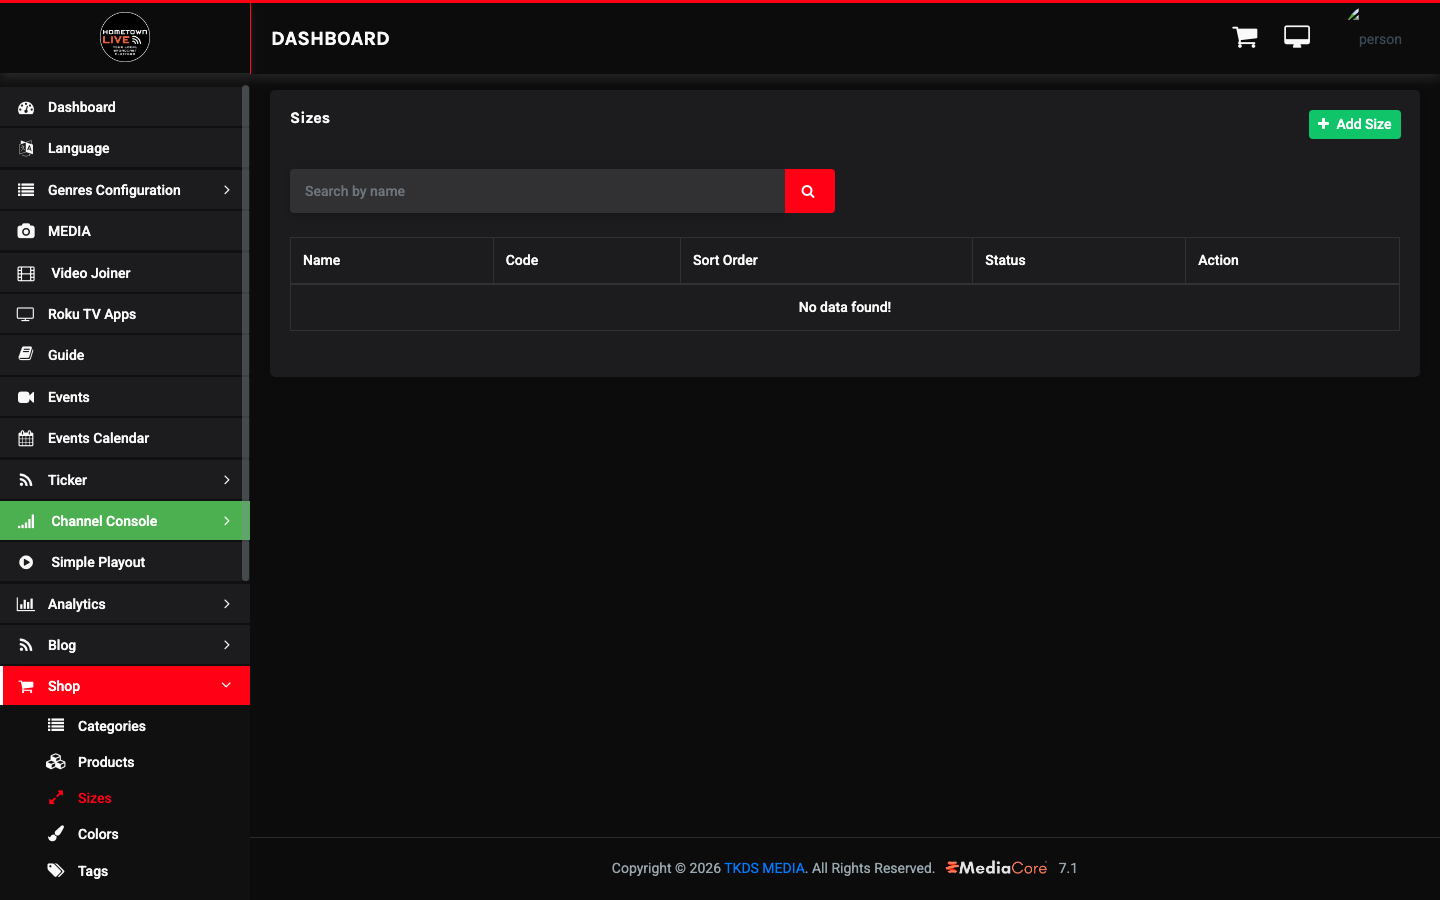This screenshot has height=900, width=1440.
Task: Expand the Analytics submenu arrow
Action: pyautogui.click(x=227, y=604)
